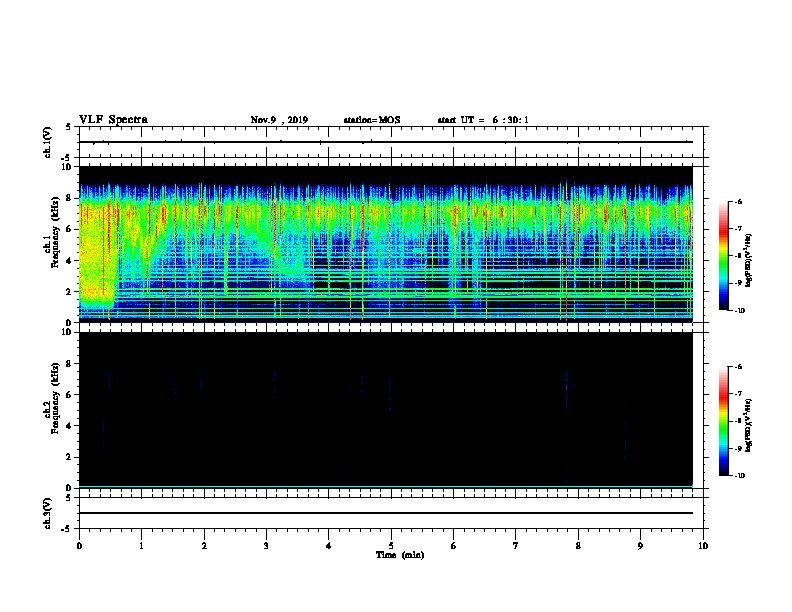Click the ch.2 color bar log(PSD) units label

pos(749,425)
